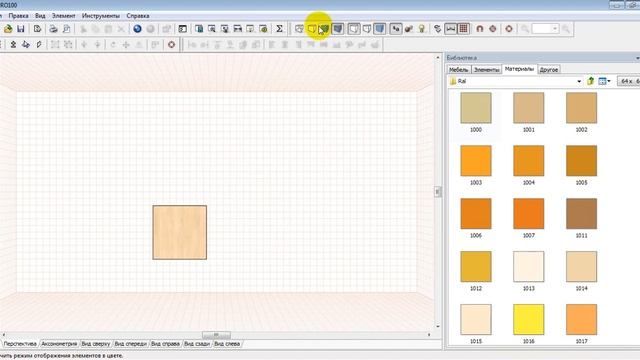Screen dimensions: 640x360
Task: Click the open project folder icon
Action: click(x=8, y=29)
